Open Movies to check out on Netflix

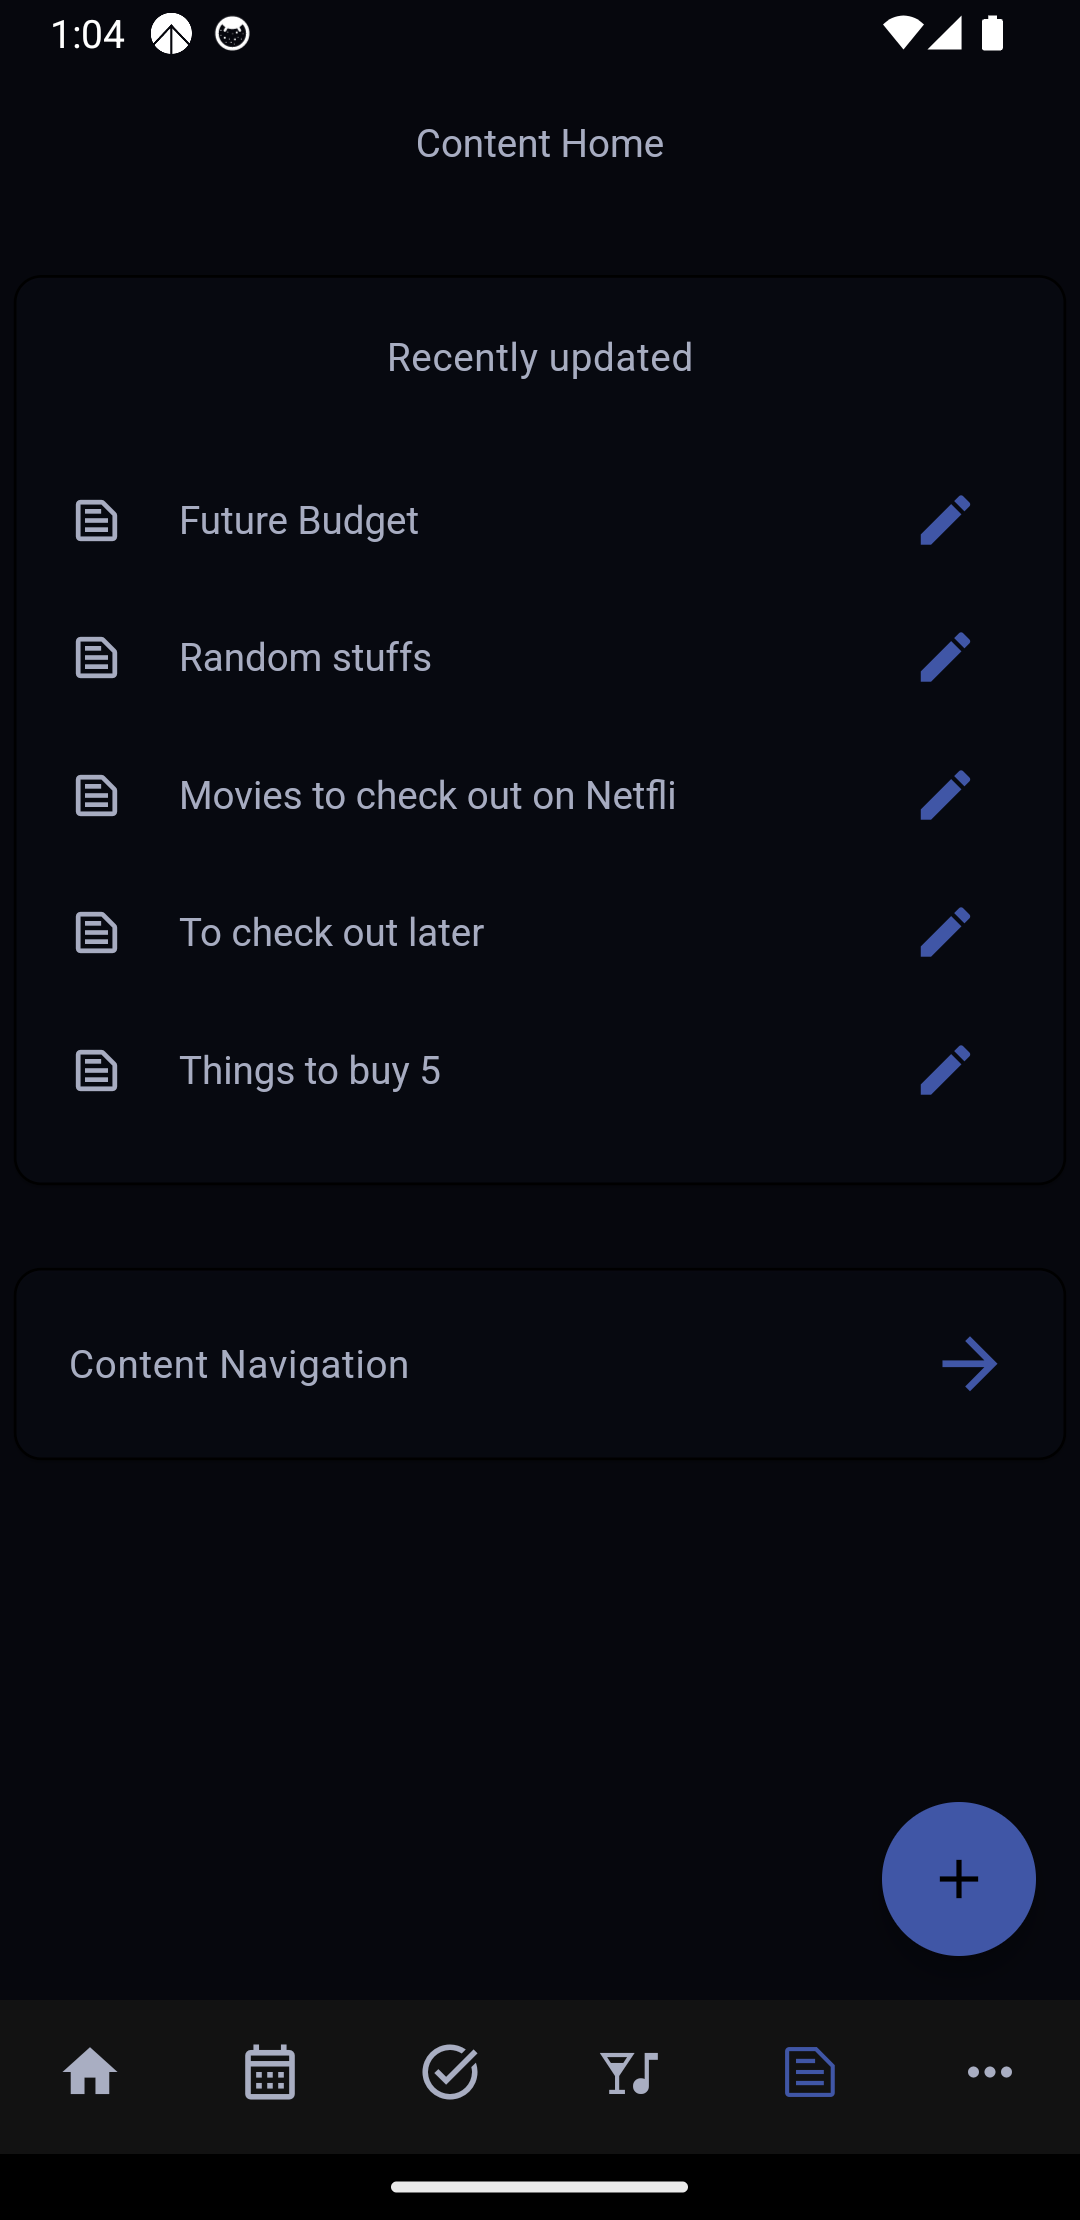pyautogui.click(x=427, y=796)
